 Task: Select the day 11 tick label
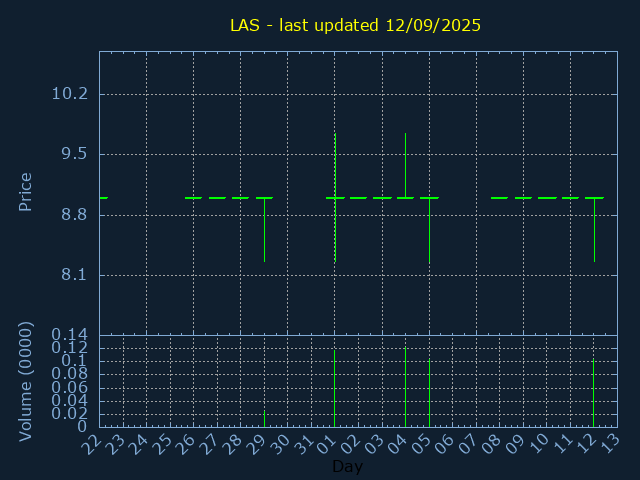point(562,444)
